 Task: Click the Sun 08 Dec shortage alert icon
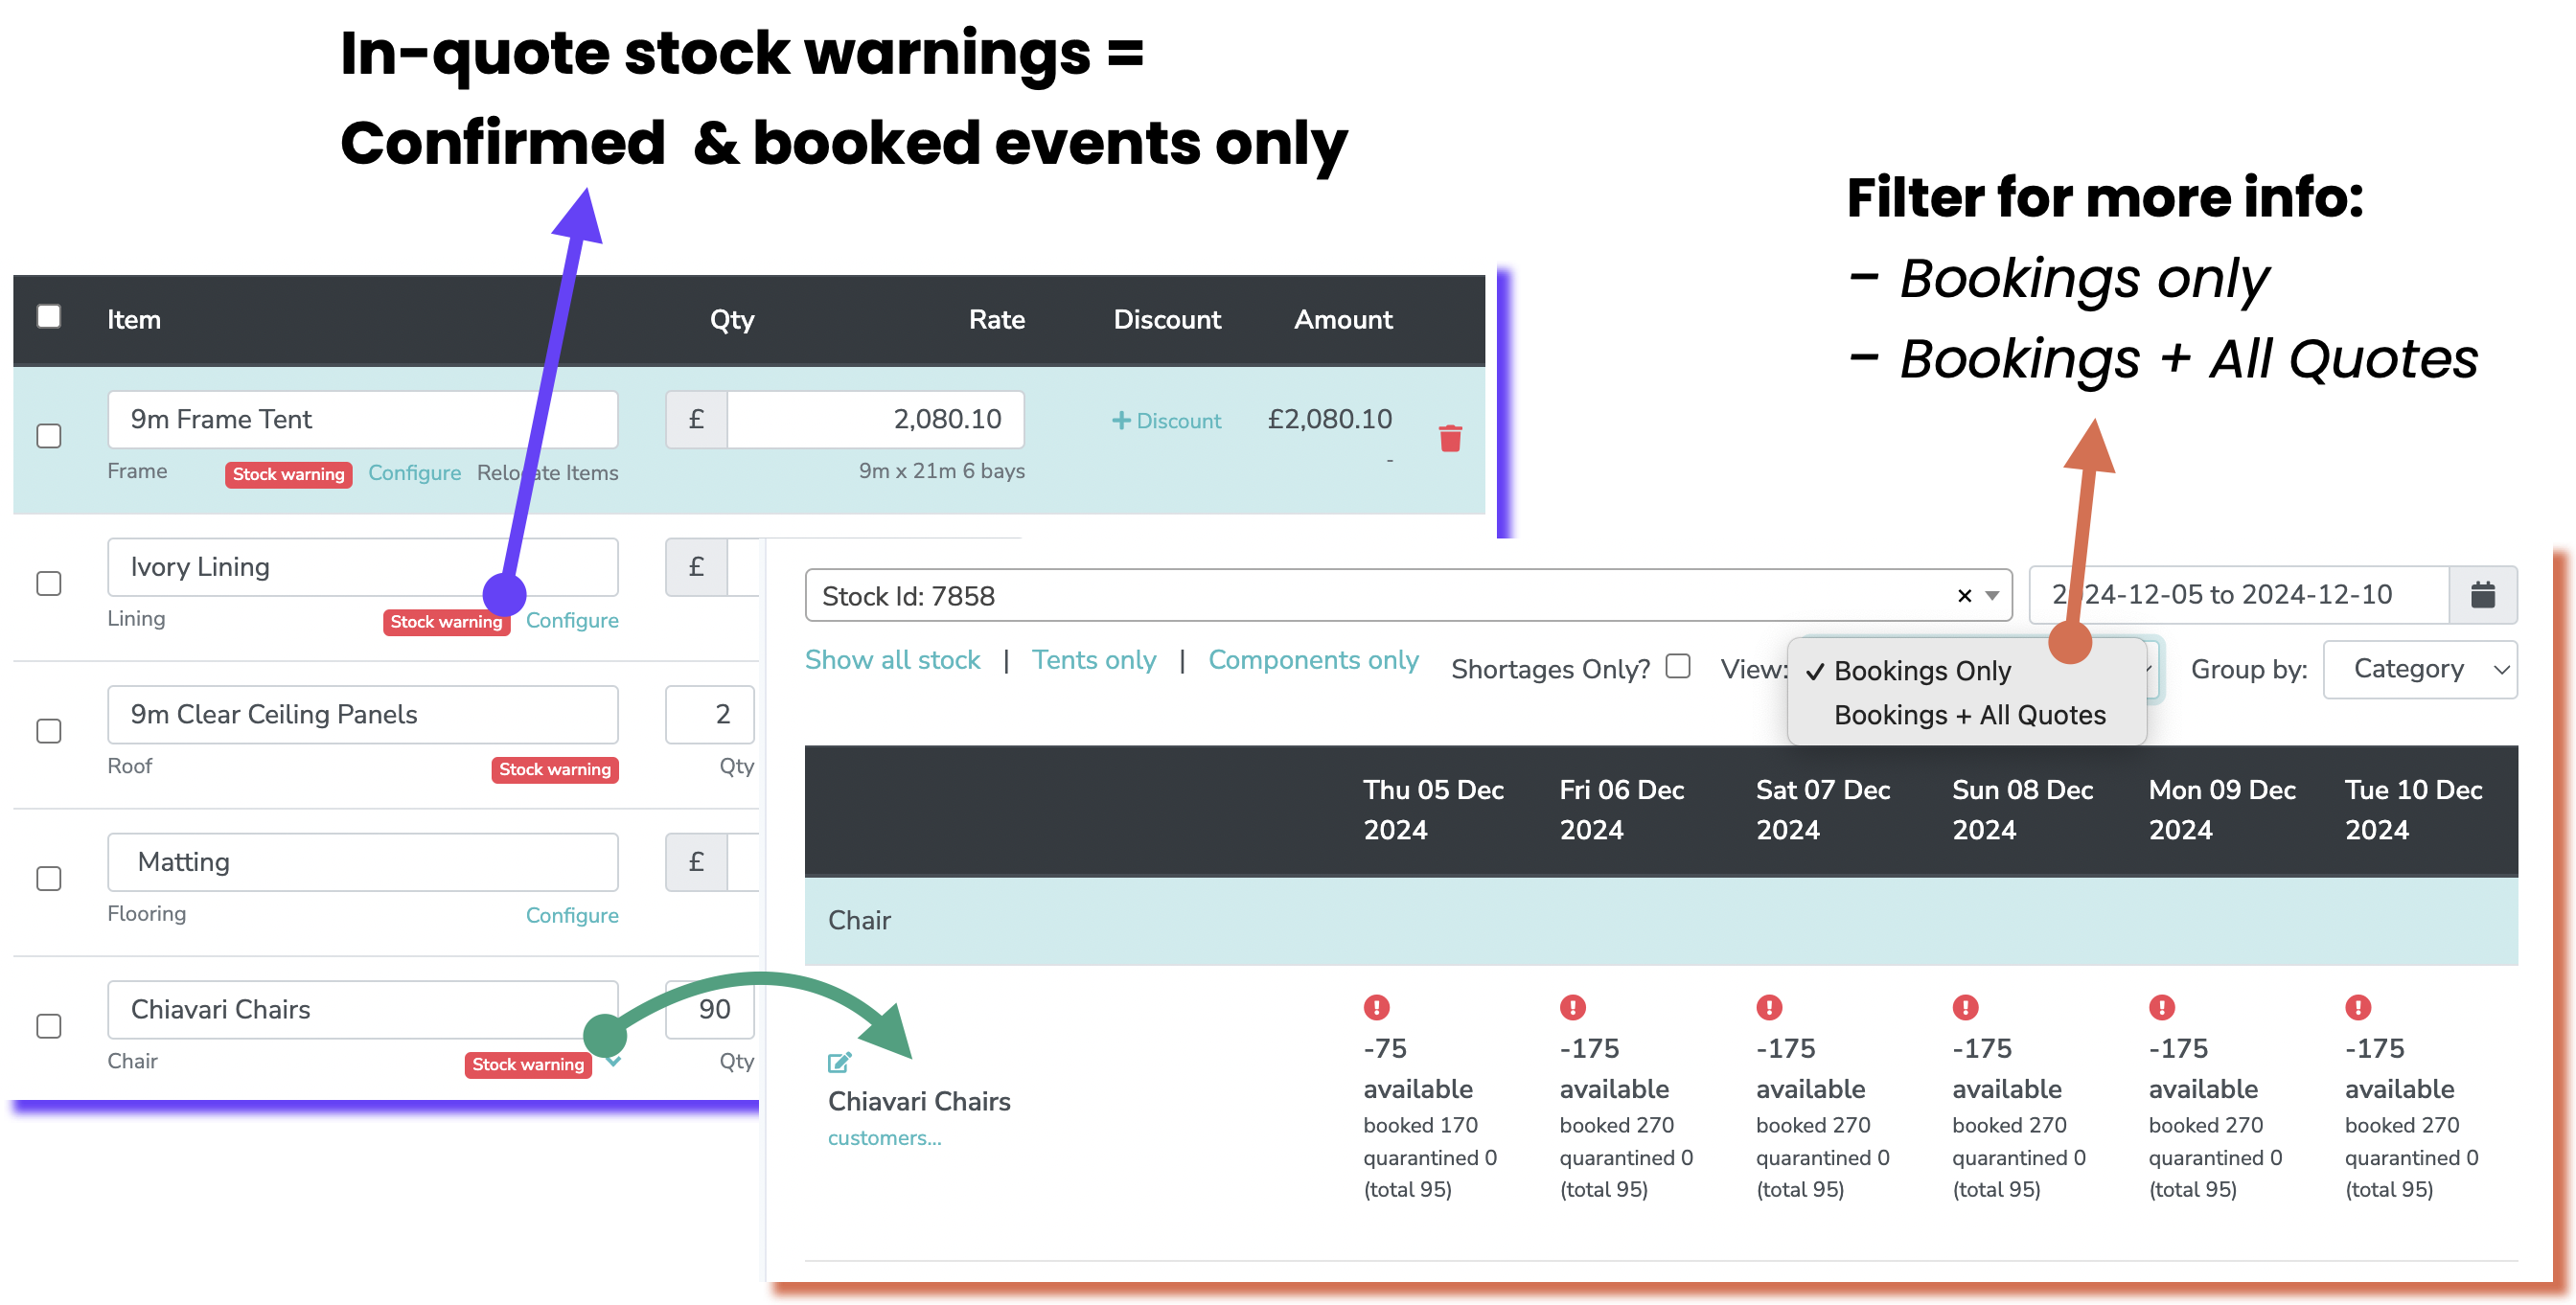click(1965, 1007)
